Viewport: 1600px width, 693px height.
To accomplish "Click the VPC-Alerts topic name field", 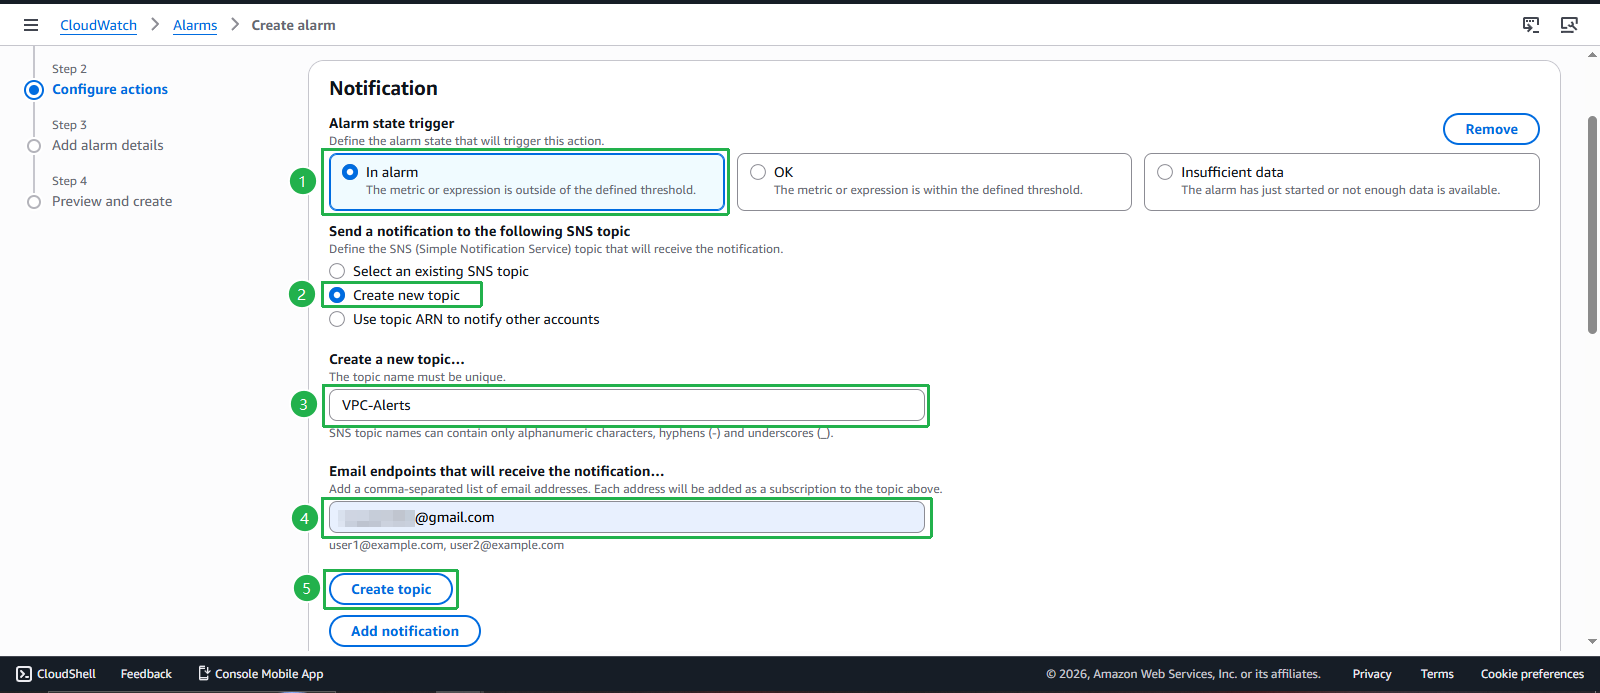I will [627, 405].
